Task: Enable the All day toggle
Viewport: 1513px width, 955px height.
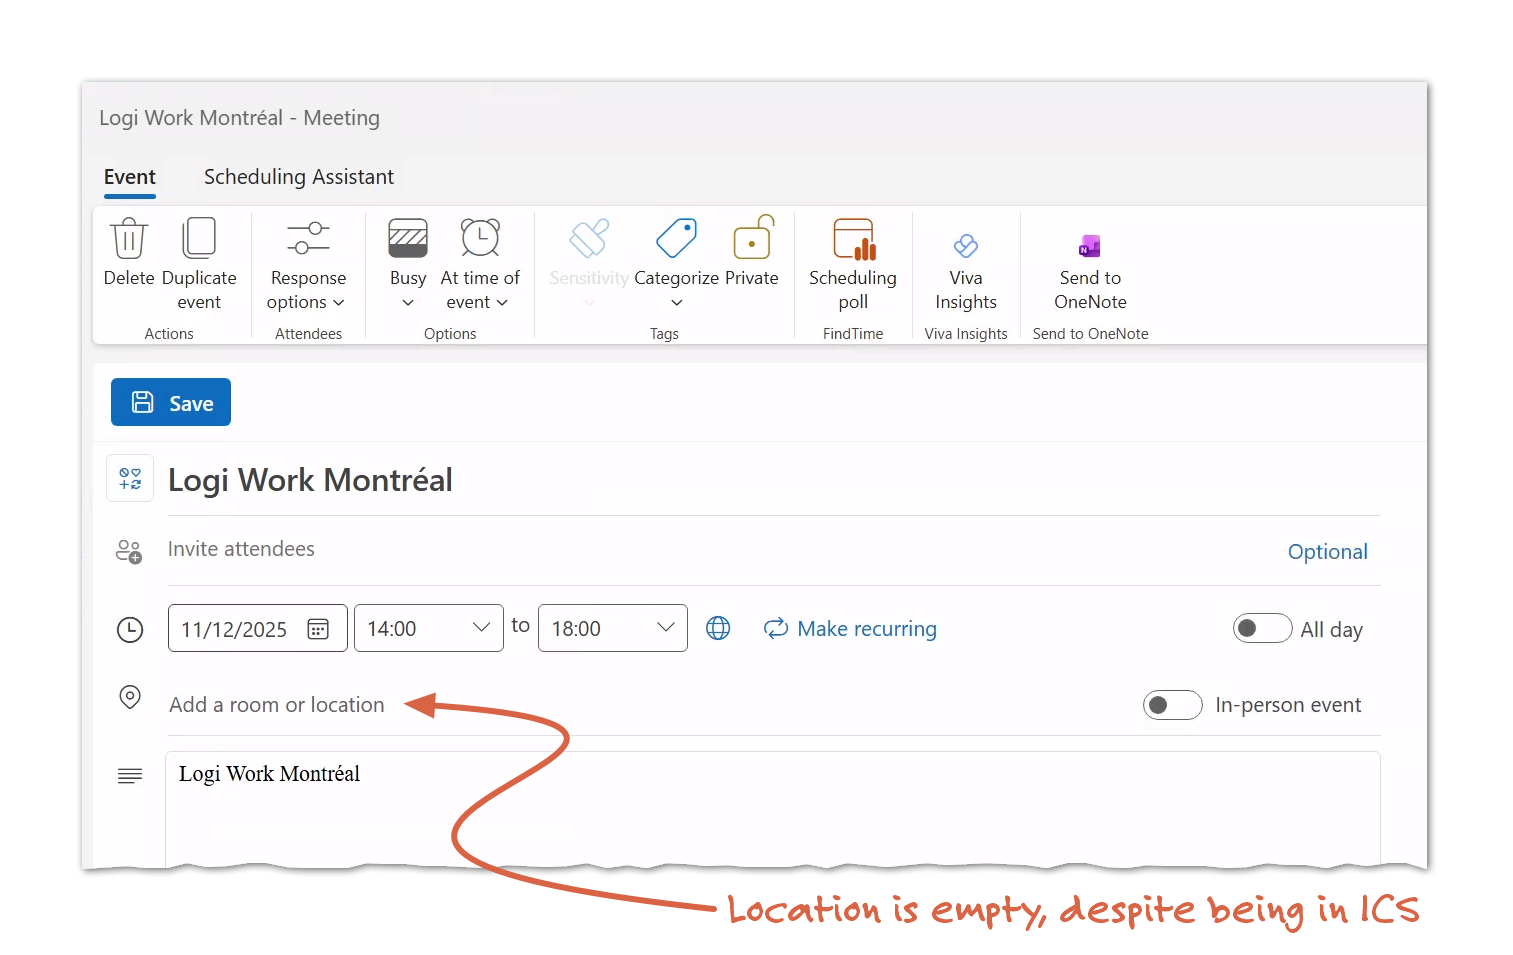Action: click(1262, 629)
